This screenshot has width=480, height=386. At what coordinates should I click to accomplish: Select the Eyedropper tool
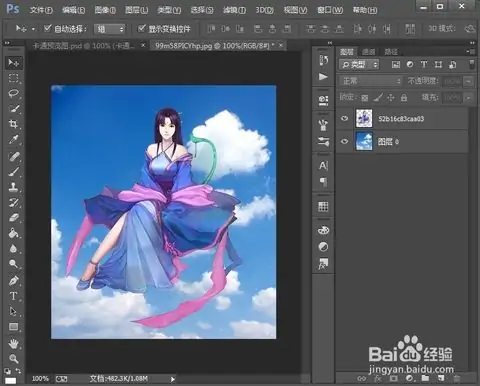click(14, 140)
